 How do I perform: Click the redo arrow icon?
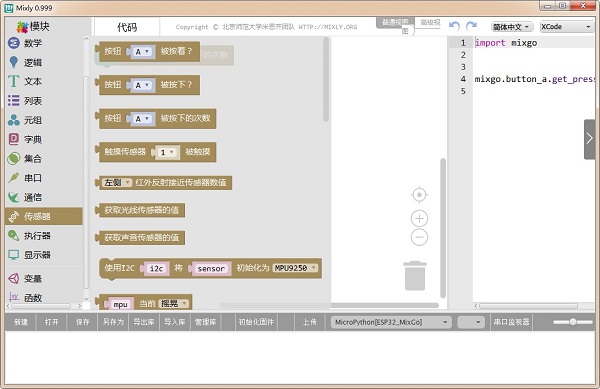(x=471, y=26)
